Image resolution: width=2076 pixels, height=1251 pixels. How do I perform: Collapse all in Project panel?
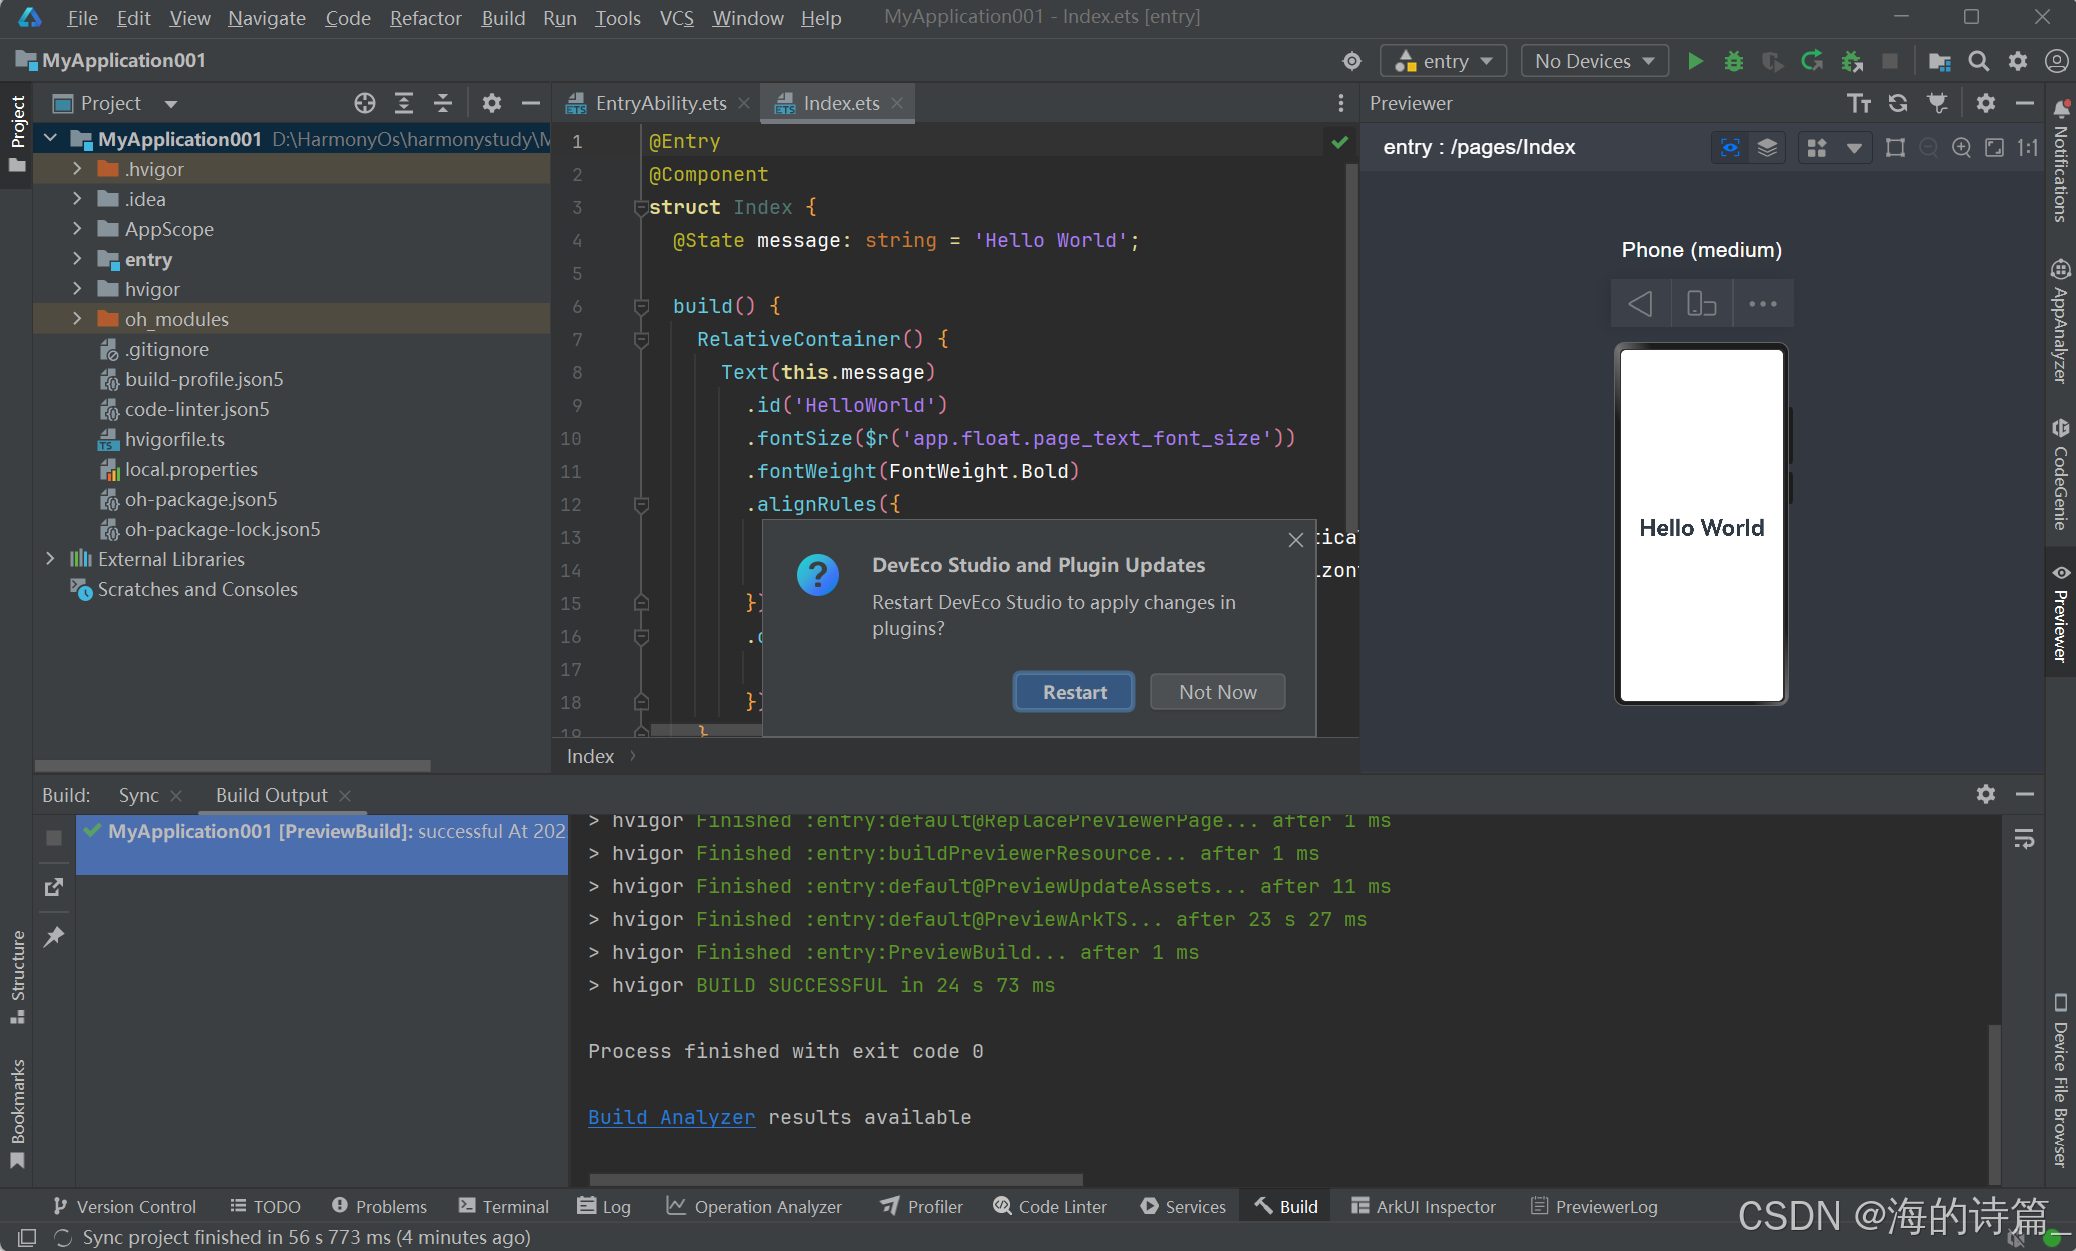coord(443,103)
